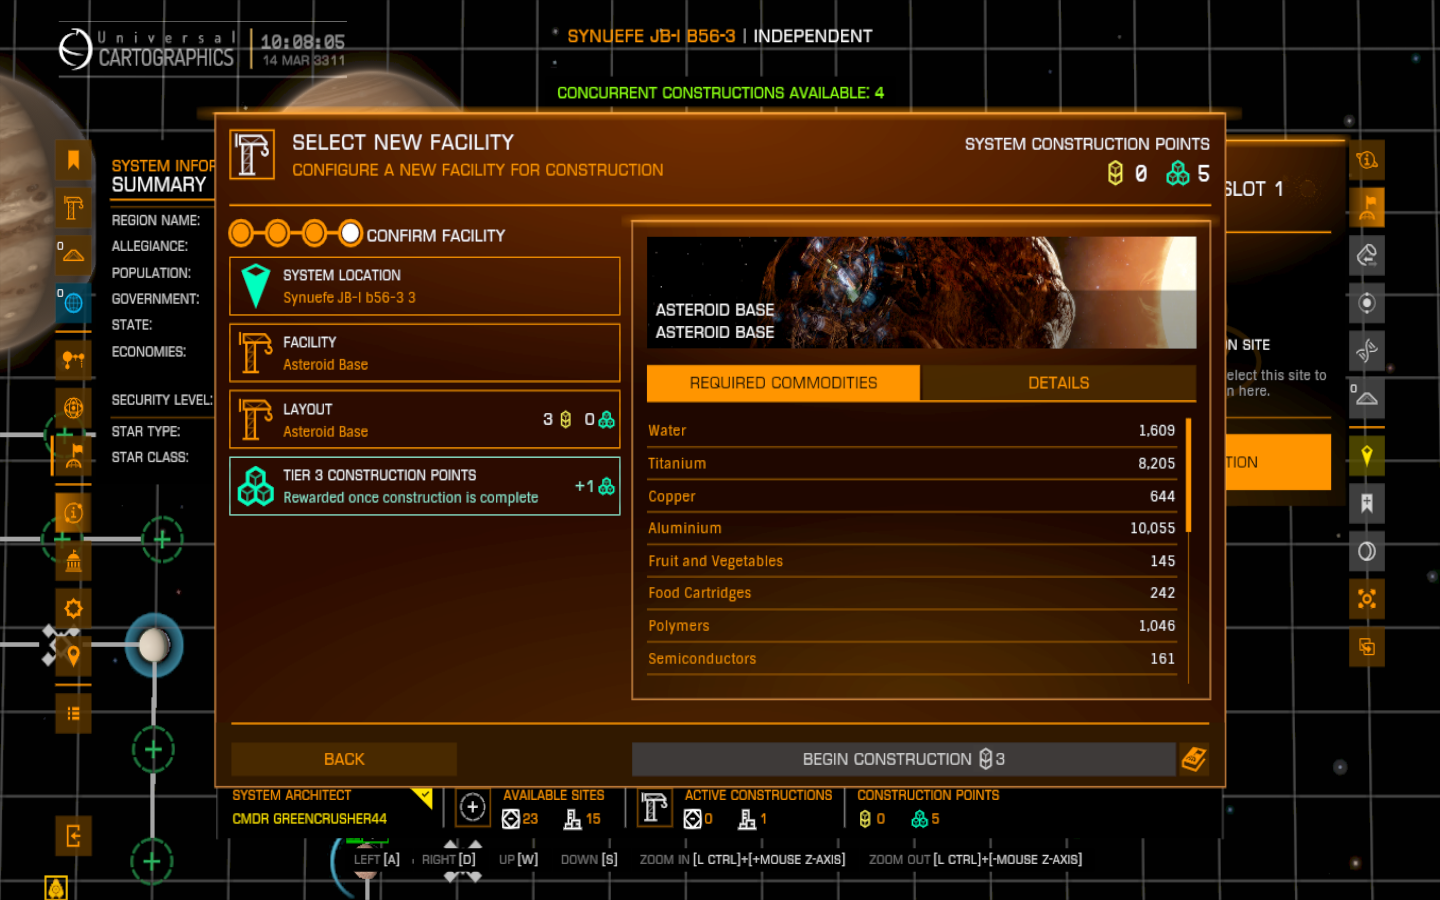
Task: Click Concurrent Constructions Available text
Action: point(720,93)
